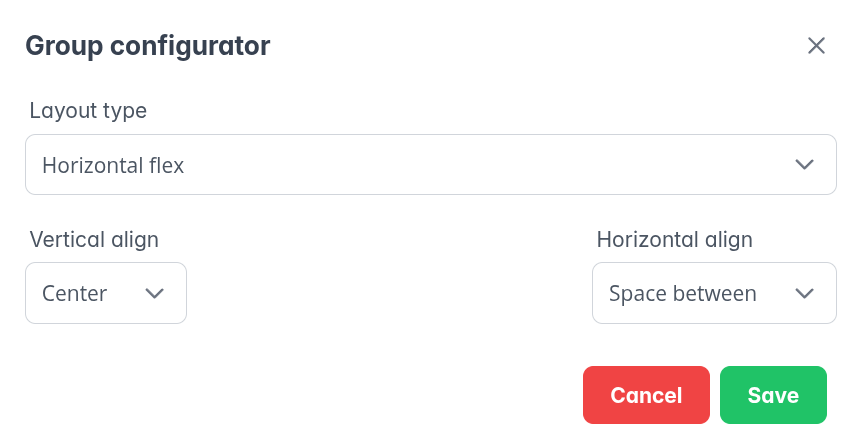Click the Space between value text
Image resolution: width=862 pixels, height=447 pixels.
[x=682, y=293]
